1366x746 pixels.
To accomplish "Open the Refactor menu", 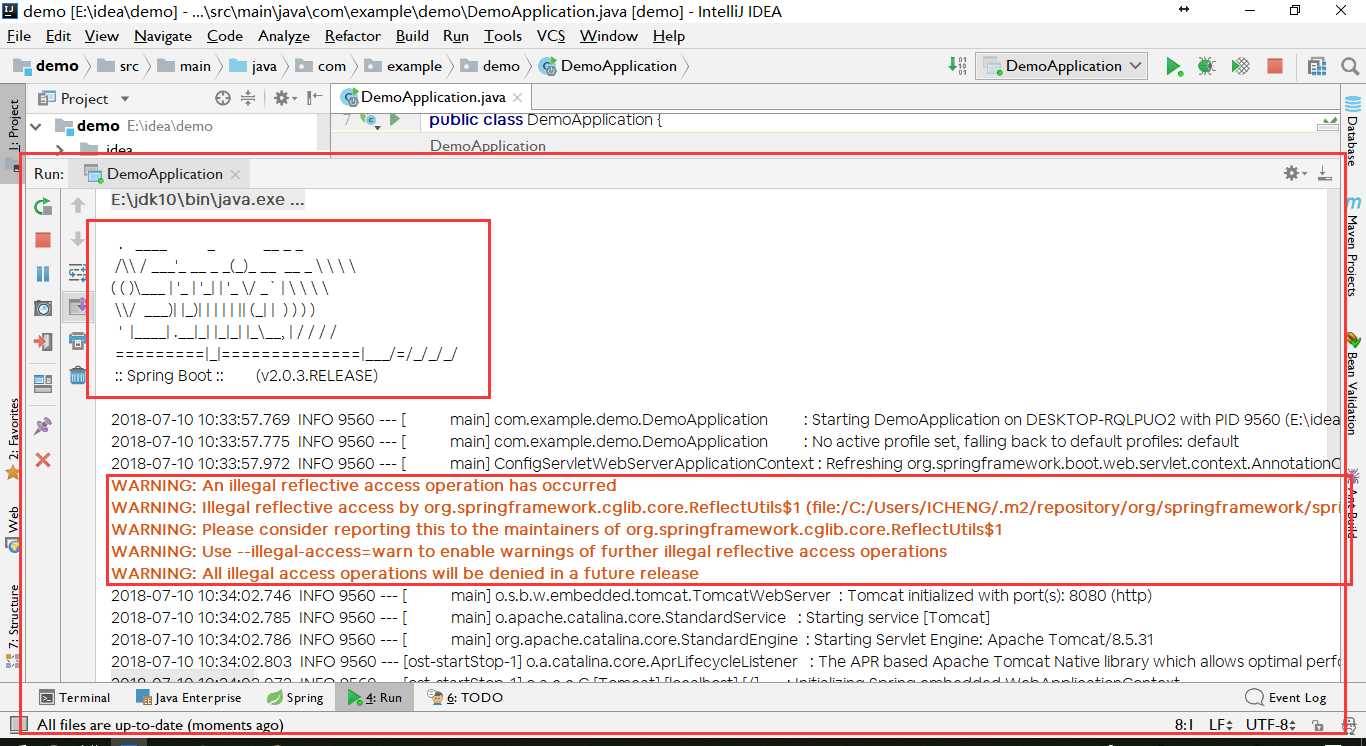I will click(x=352, y=35).
